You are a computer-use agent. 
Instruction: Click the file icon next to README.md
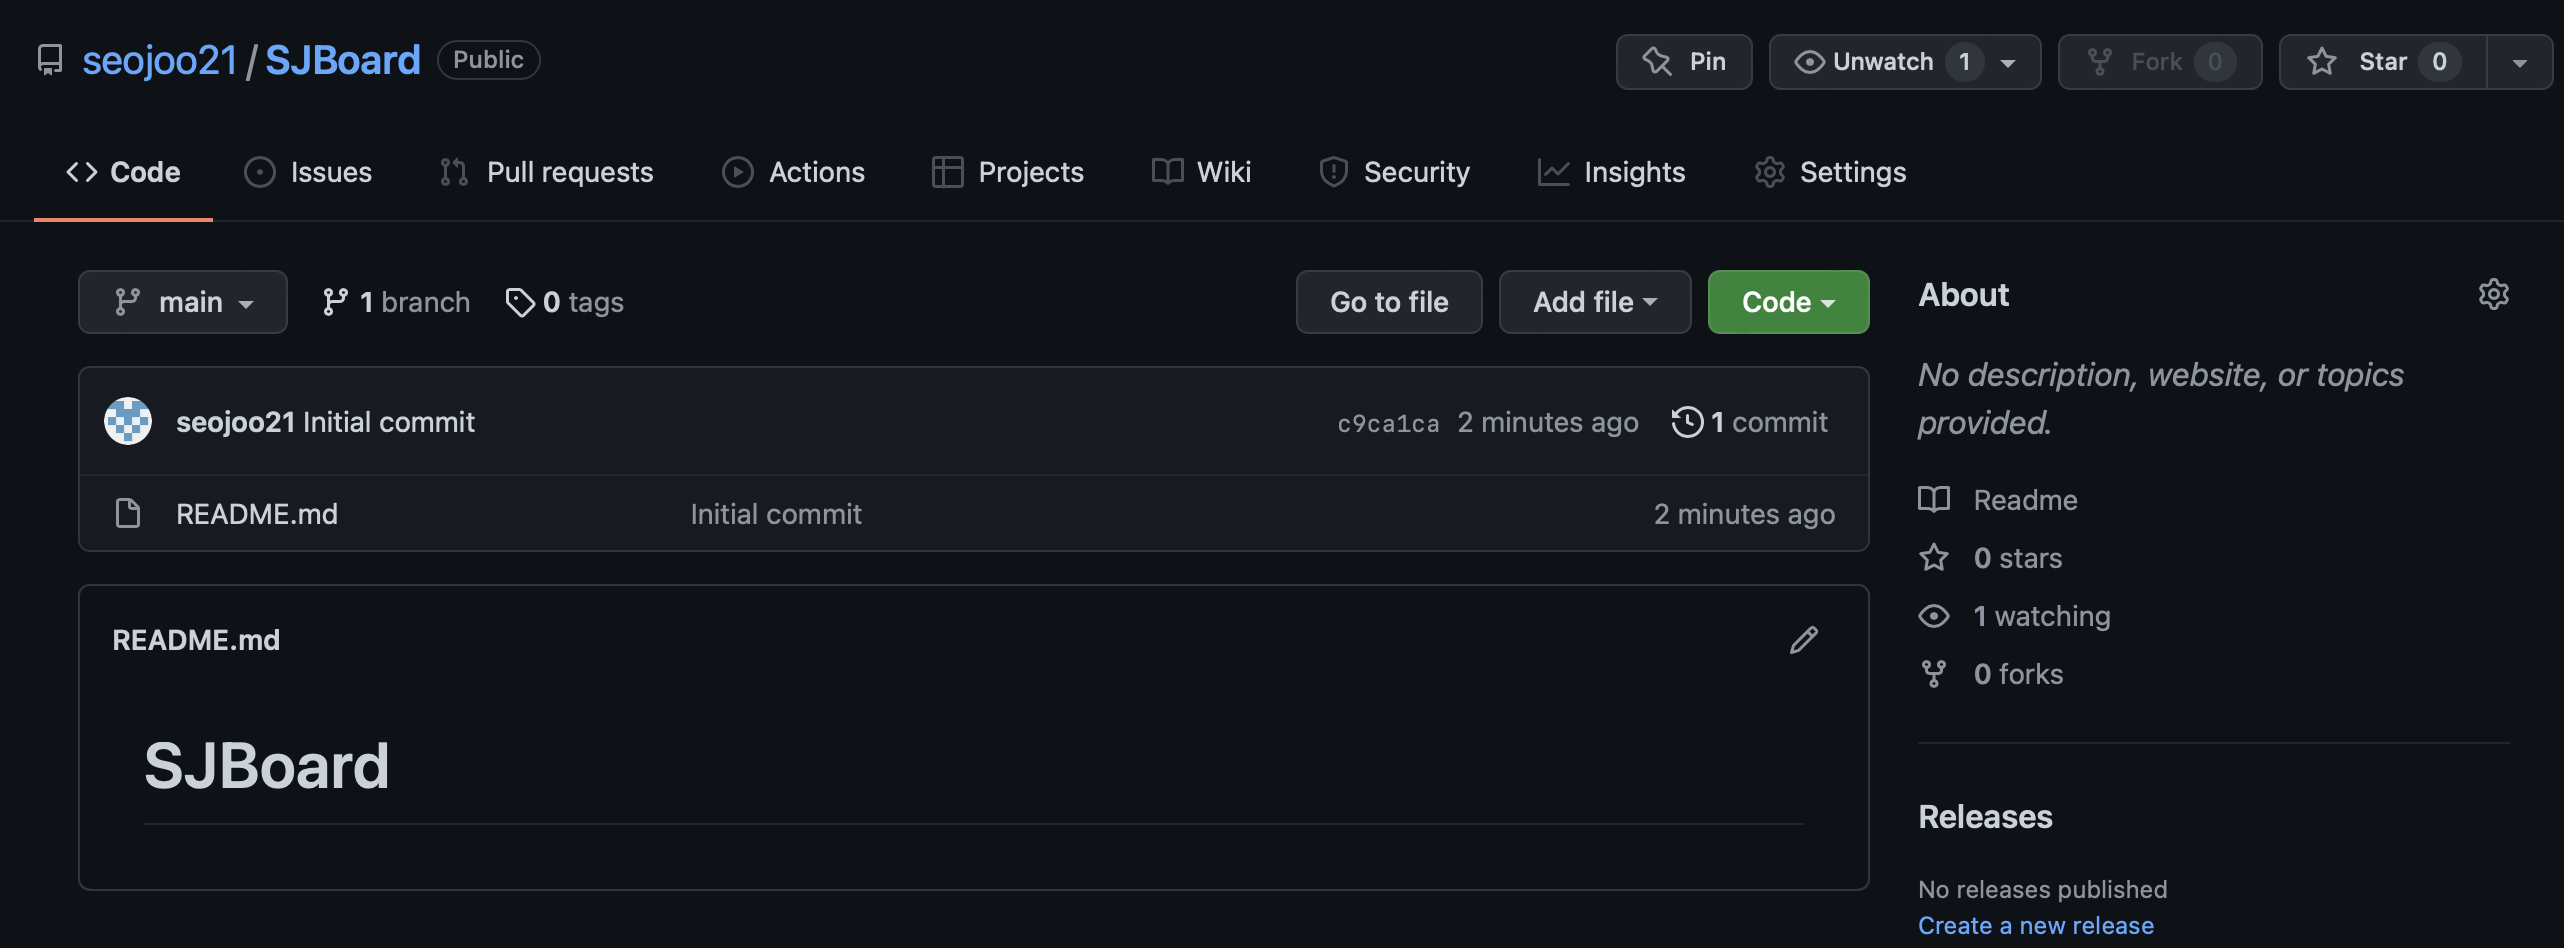[x=128, y=513]
